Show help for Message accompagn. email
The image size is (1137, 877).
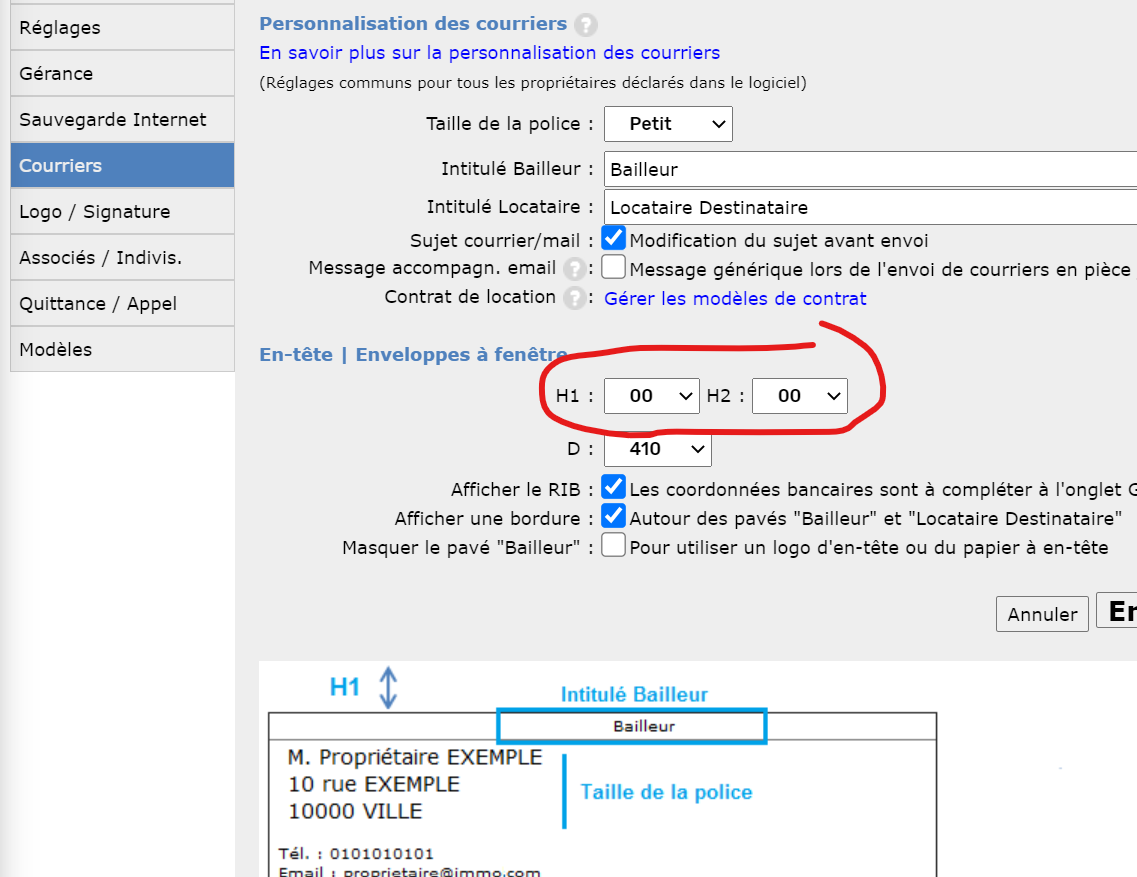(x=574, y=269)
